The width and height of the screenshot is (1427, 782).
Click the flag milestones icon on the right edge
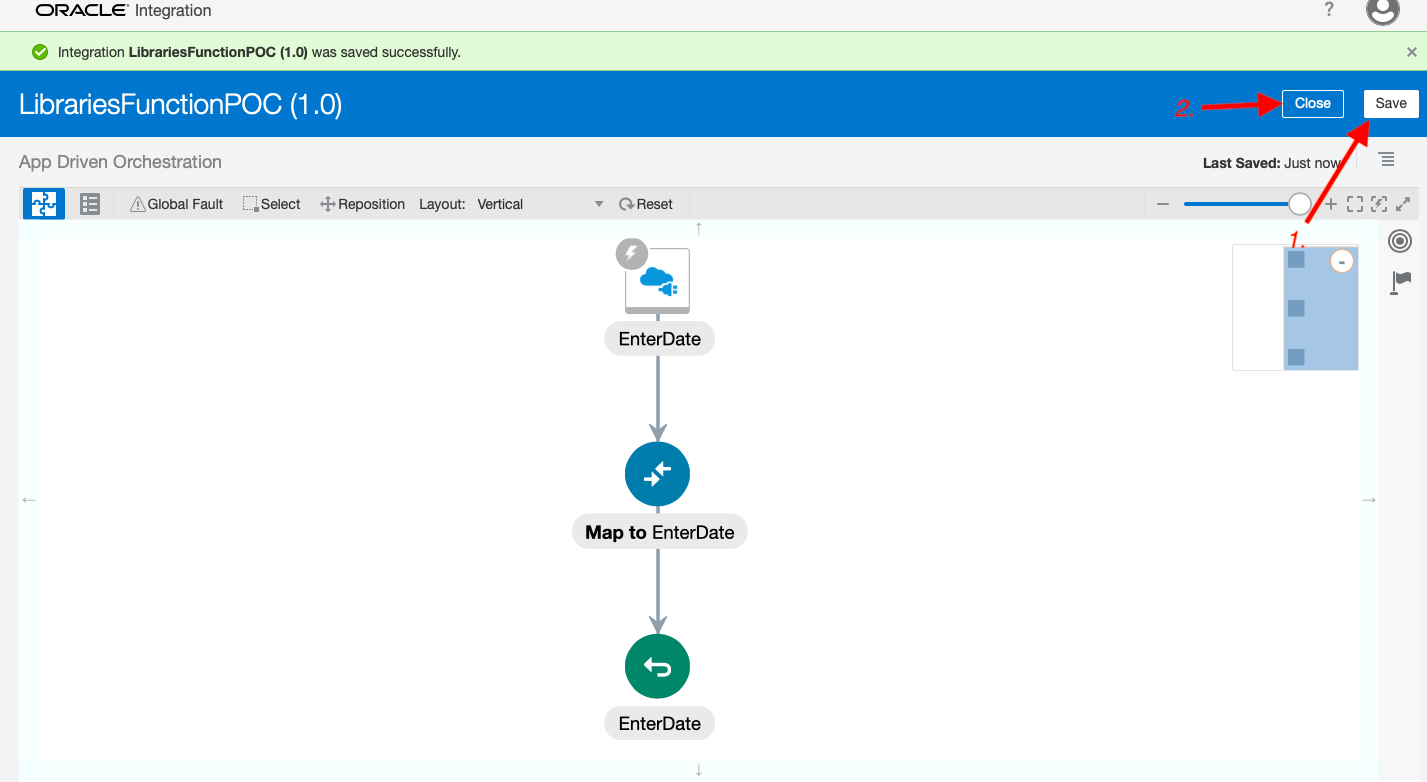1400,281
